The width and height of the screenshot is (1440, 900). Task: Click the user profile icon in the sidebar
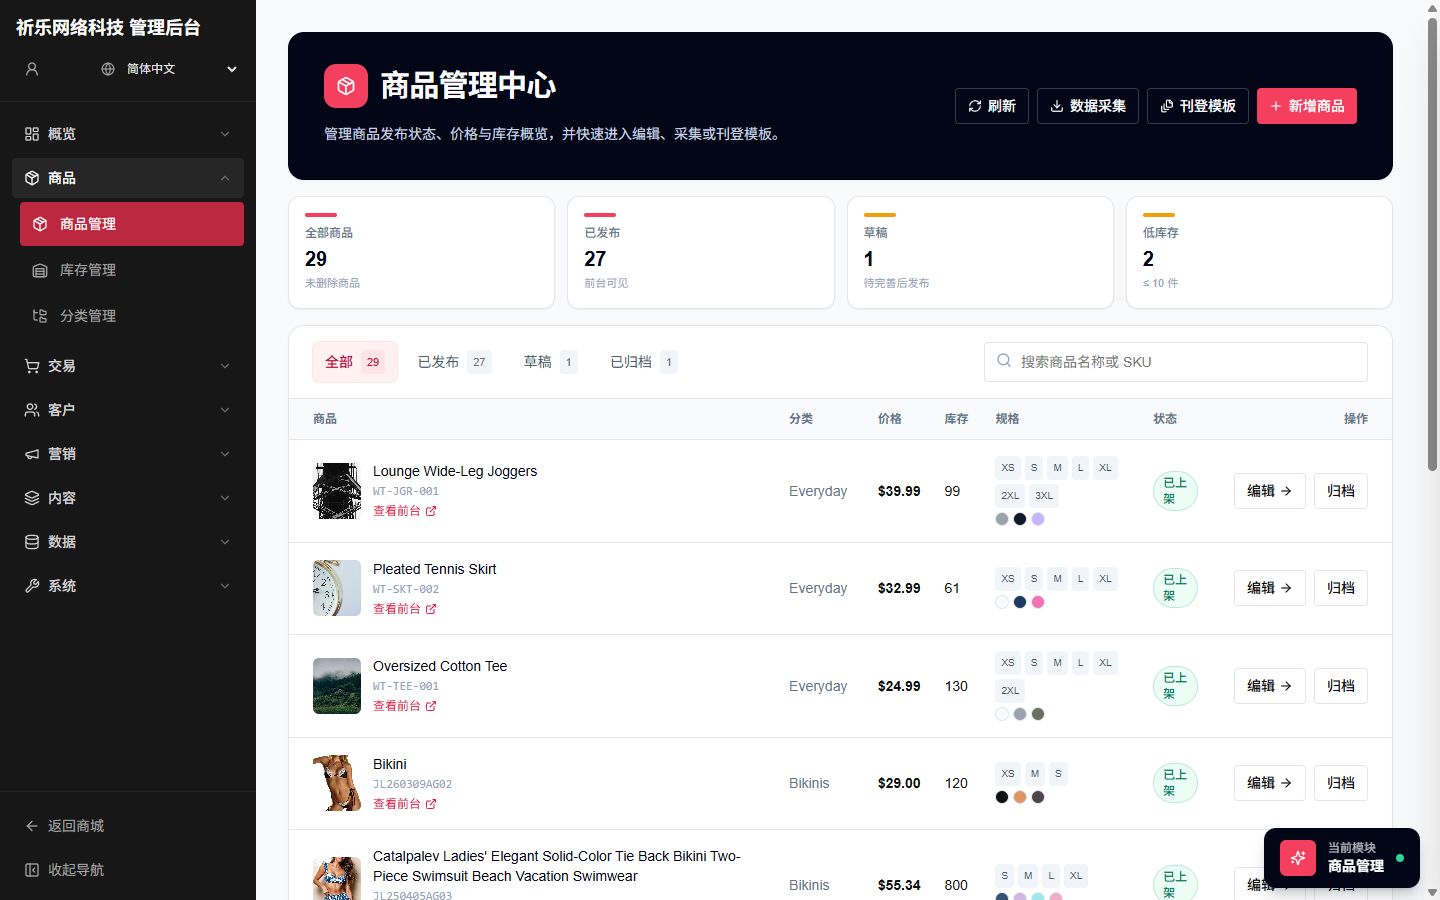point(32,69)
